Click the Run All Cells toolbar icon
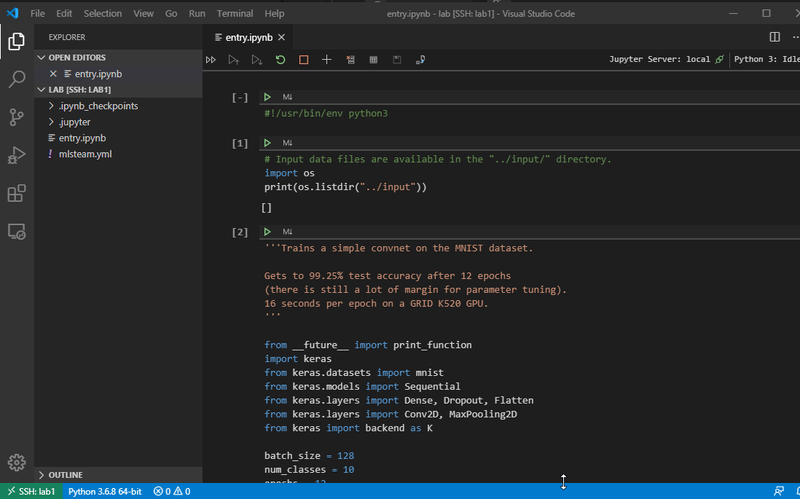Screen dimensions: 800x499 pos(211,60)
